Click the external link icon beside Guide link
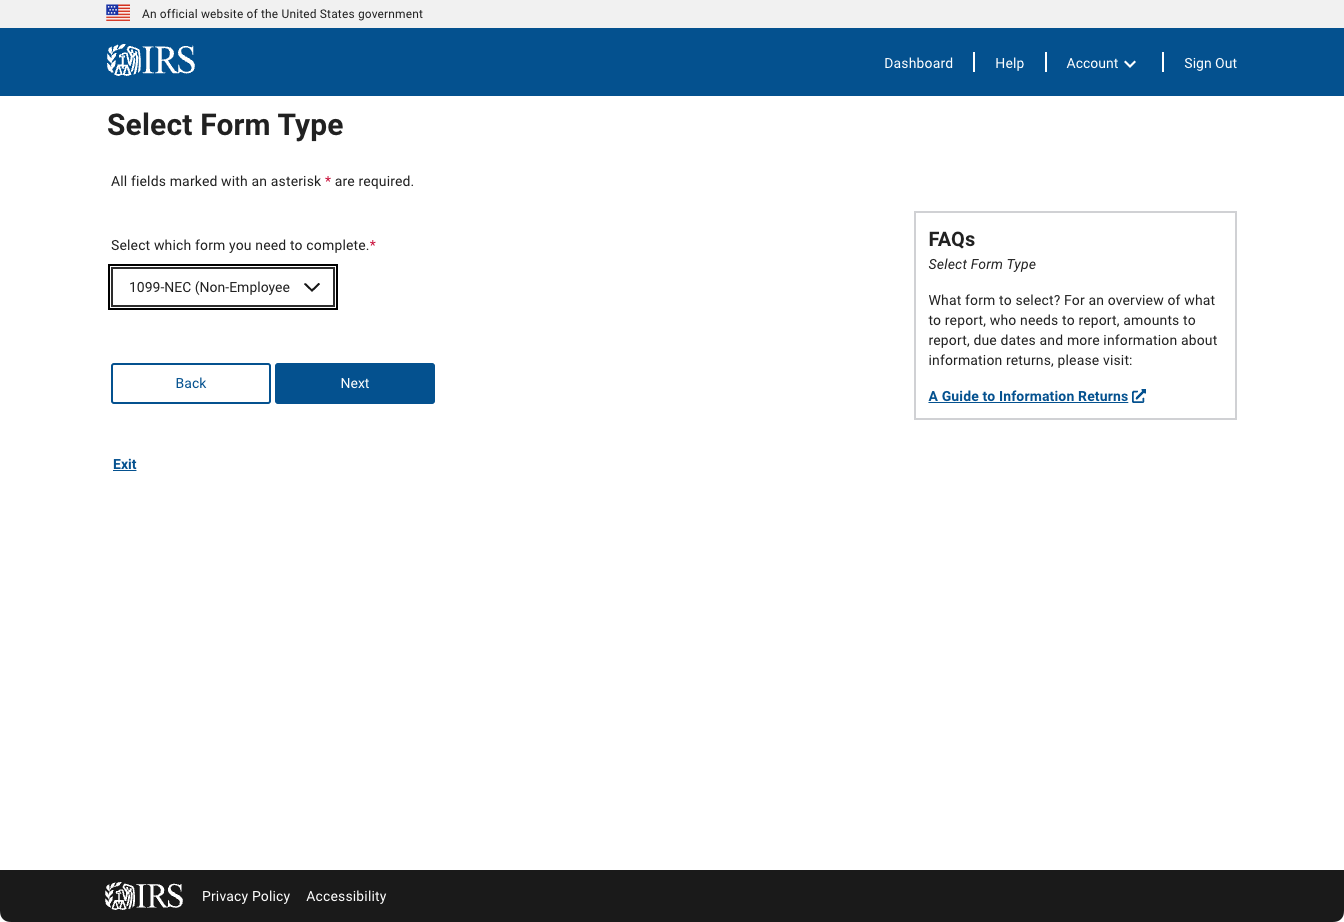The width and height of the screenshot is (1344, 922). [1139, 396]
